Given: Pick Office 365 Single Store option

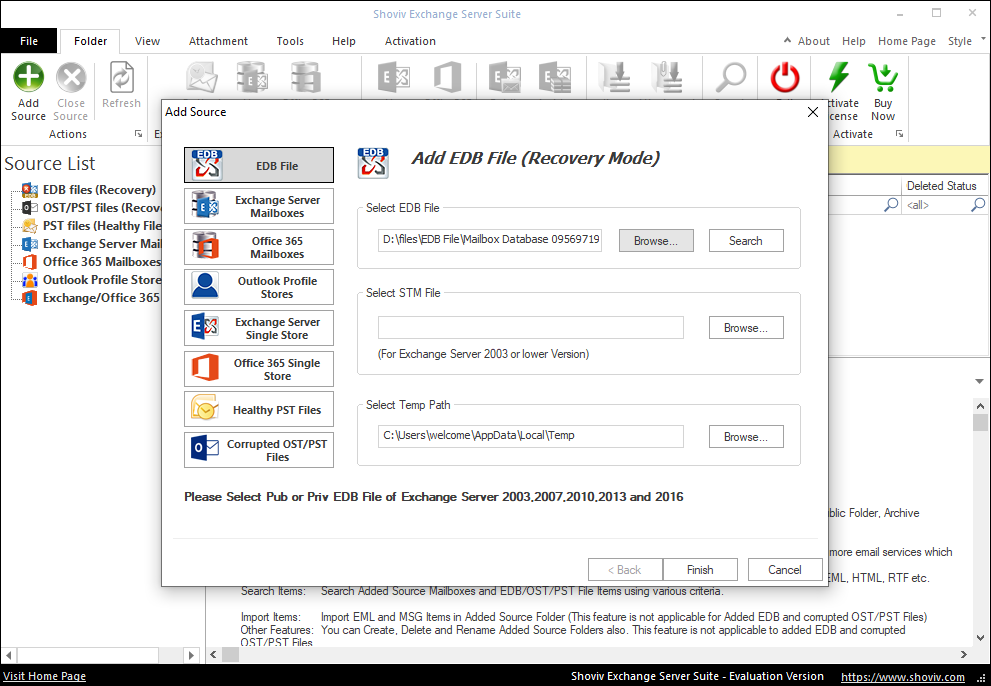Looking at the screenshot, I should pos(259,369).
